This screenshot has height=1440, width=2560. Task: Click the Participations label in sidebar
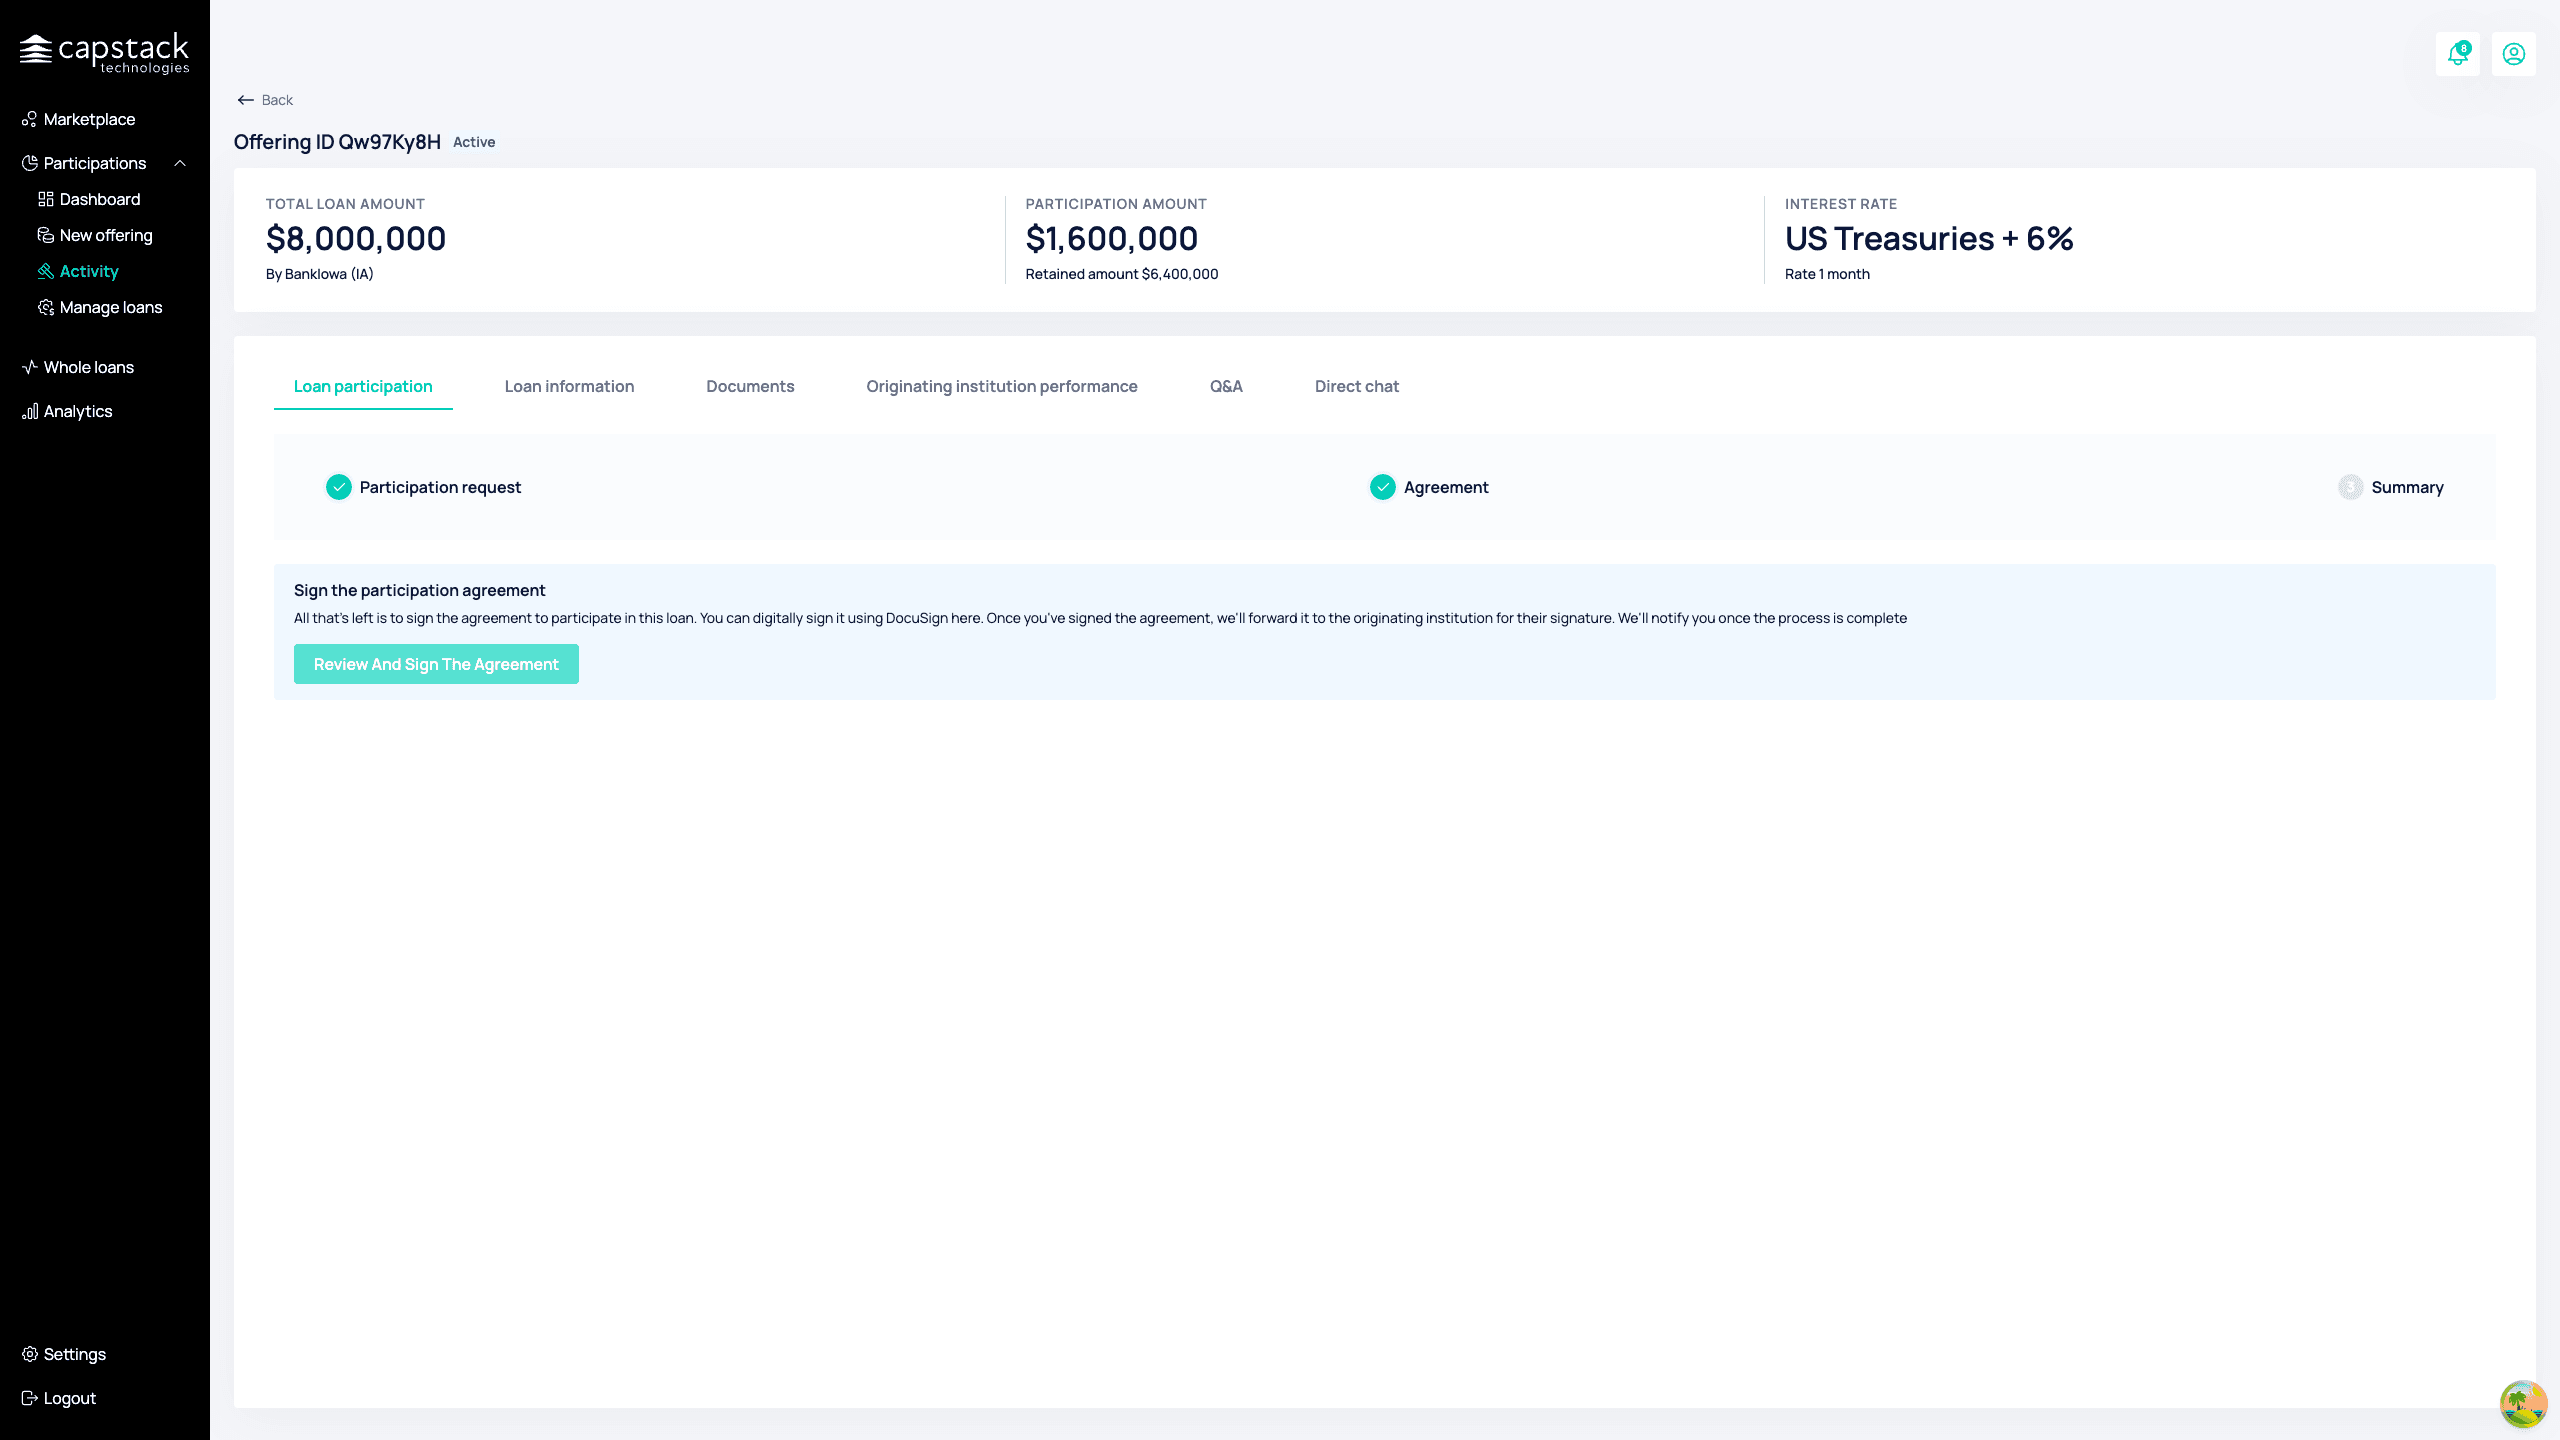95,163
